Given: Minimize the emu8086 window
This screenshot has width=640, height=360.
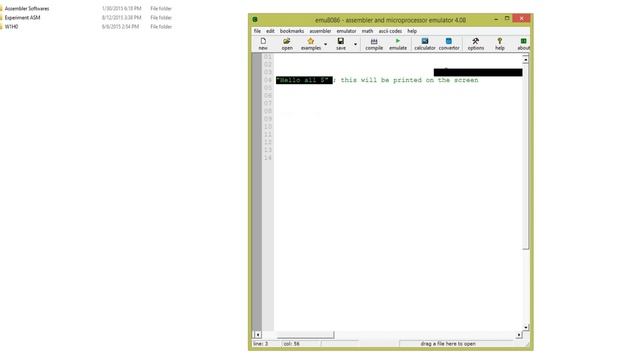Looking at the screenshot, I should pos(496,19).
